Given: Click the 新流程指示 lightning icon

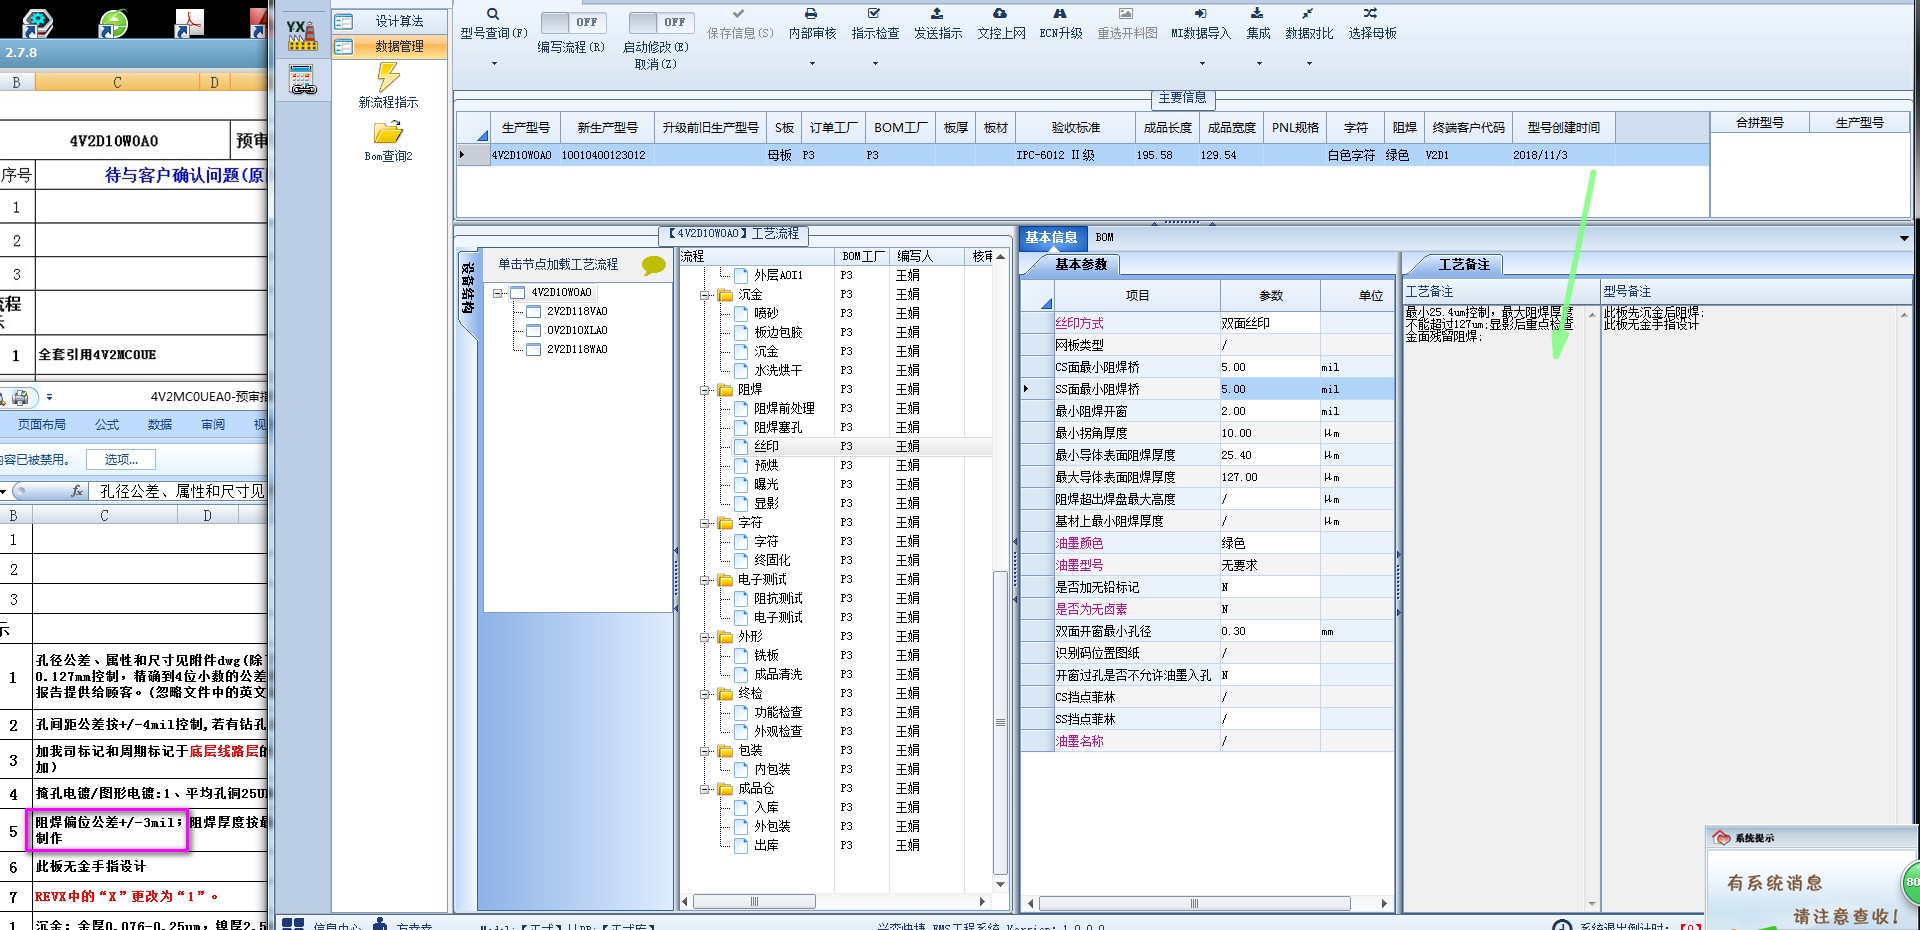Looking at the screenshot, I should pos(388,77).
